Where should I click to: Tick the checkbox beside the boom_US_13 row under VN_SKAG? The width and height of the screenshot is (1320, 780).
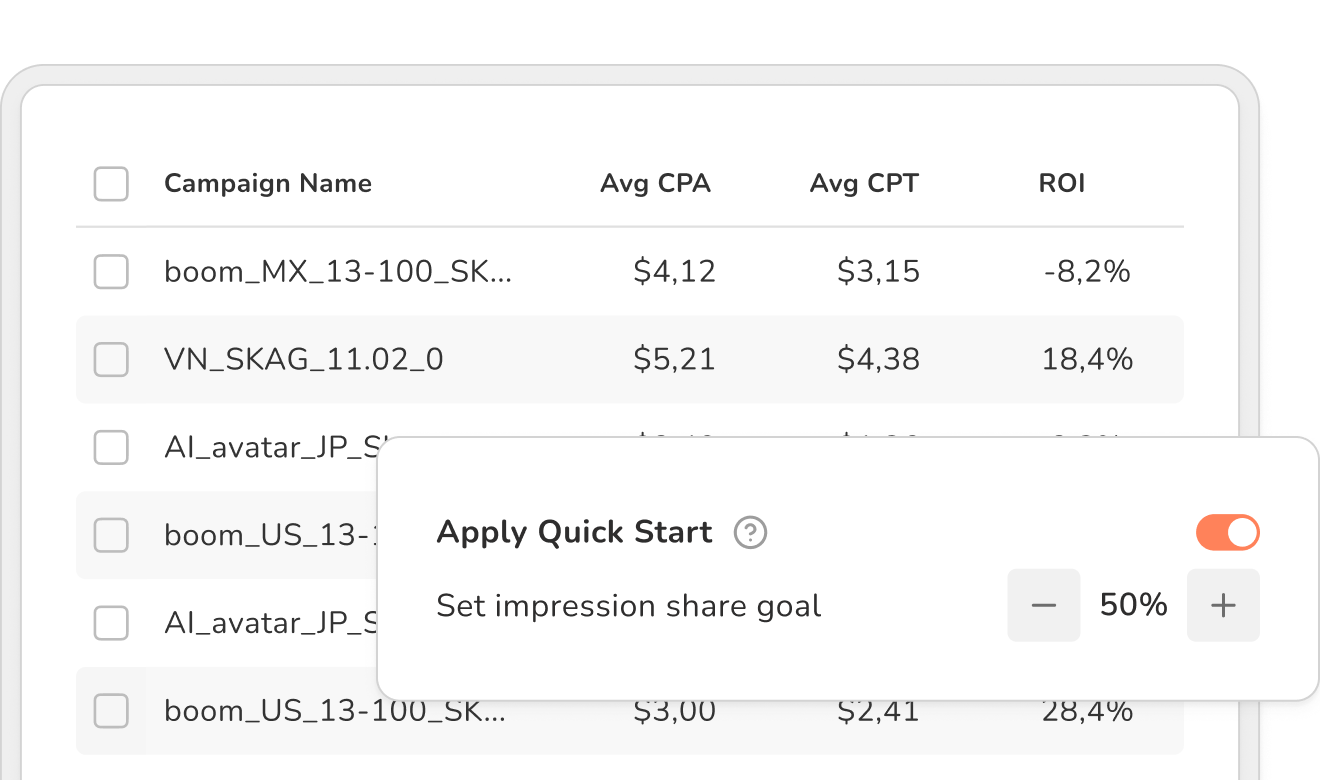pyautogui.click(x=111, y=535)
